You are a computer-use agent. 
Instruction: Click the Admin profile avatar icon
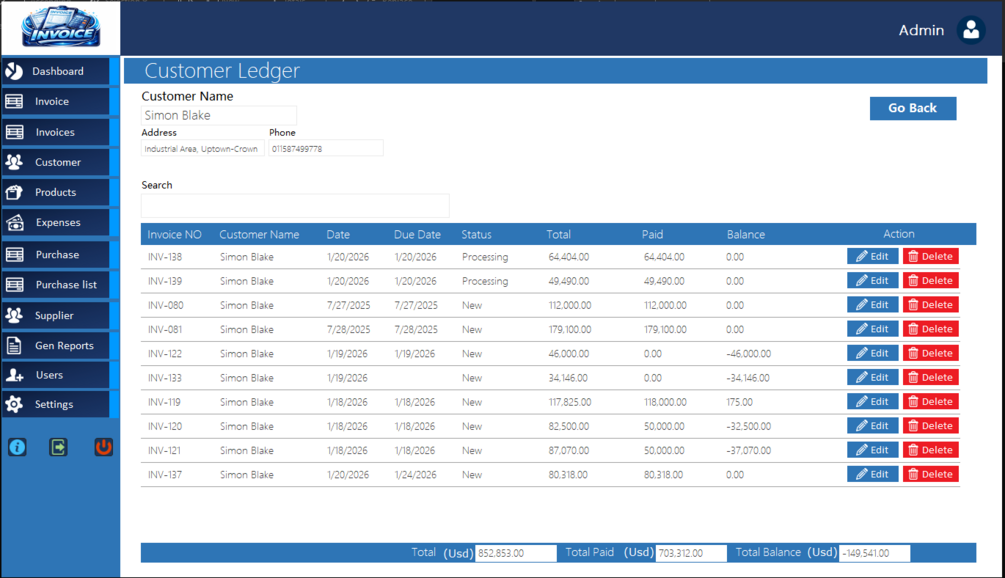point(971,30)
